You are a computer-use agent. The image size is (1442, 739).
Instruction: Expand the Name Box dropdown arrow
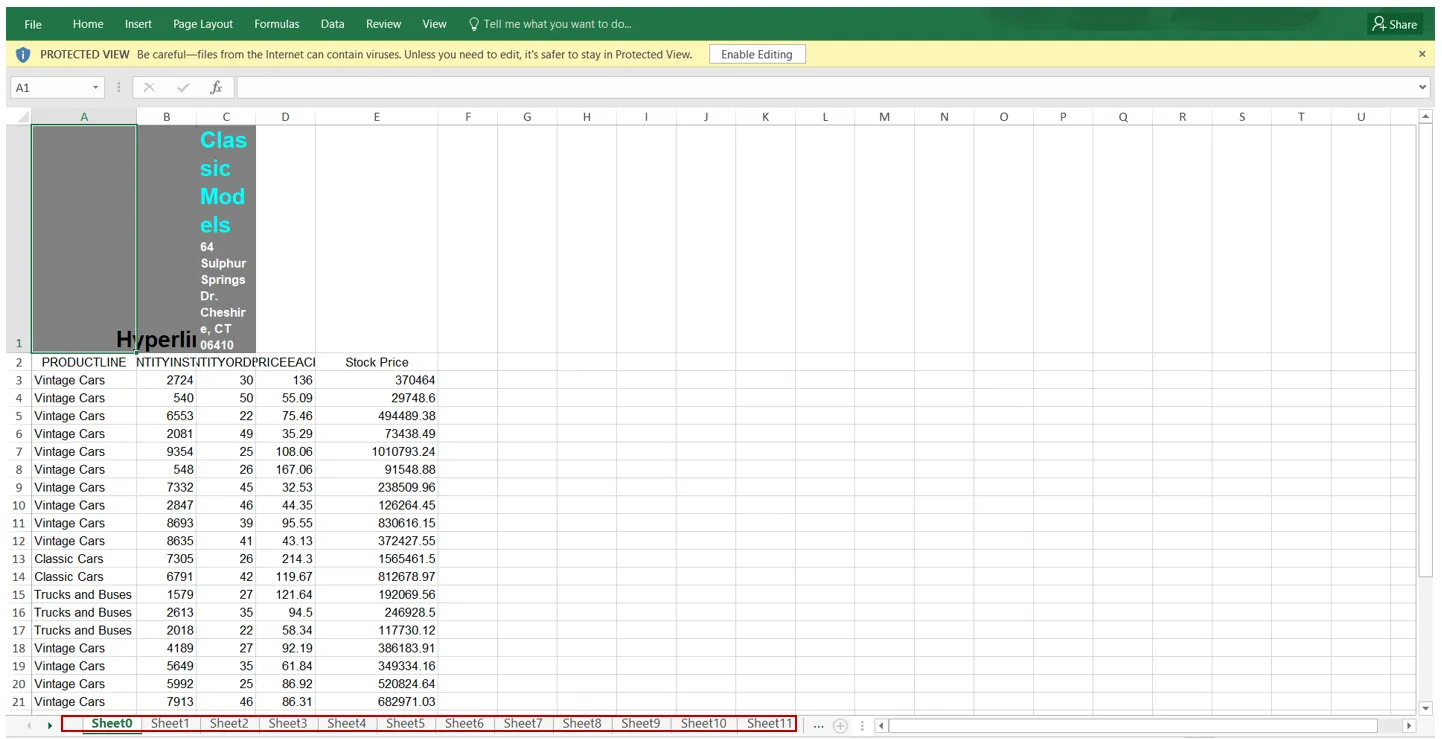(96, 88)
